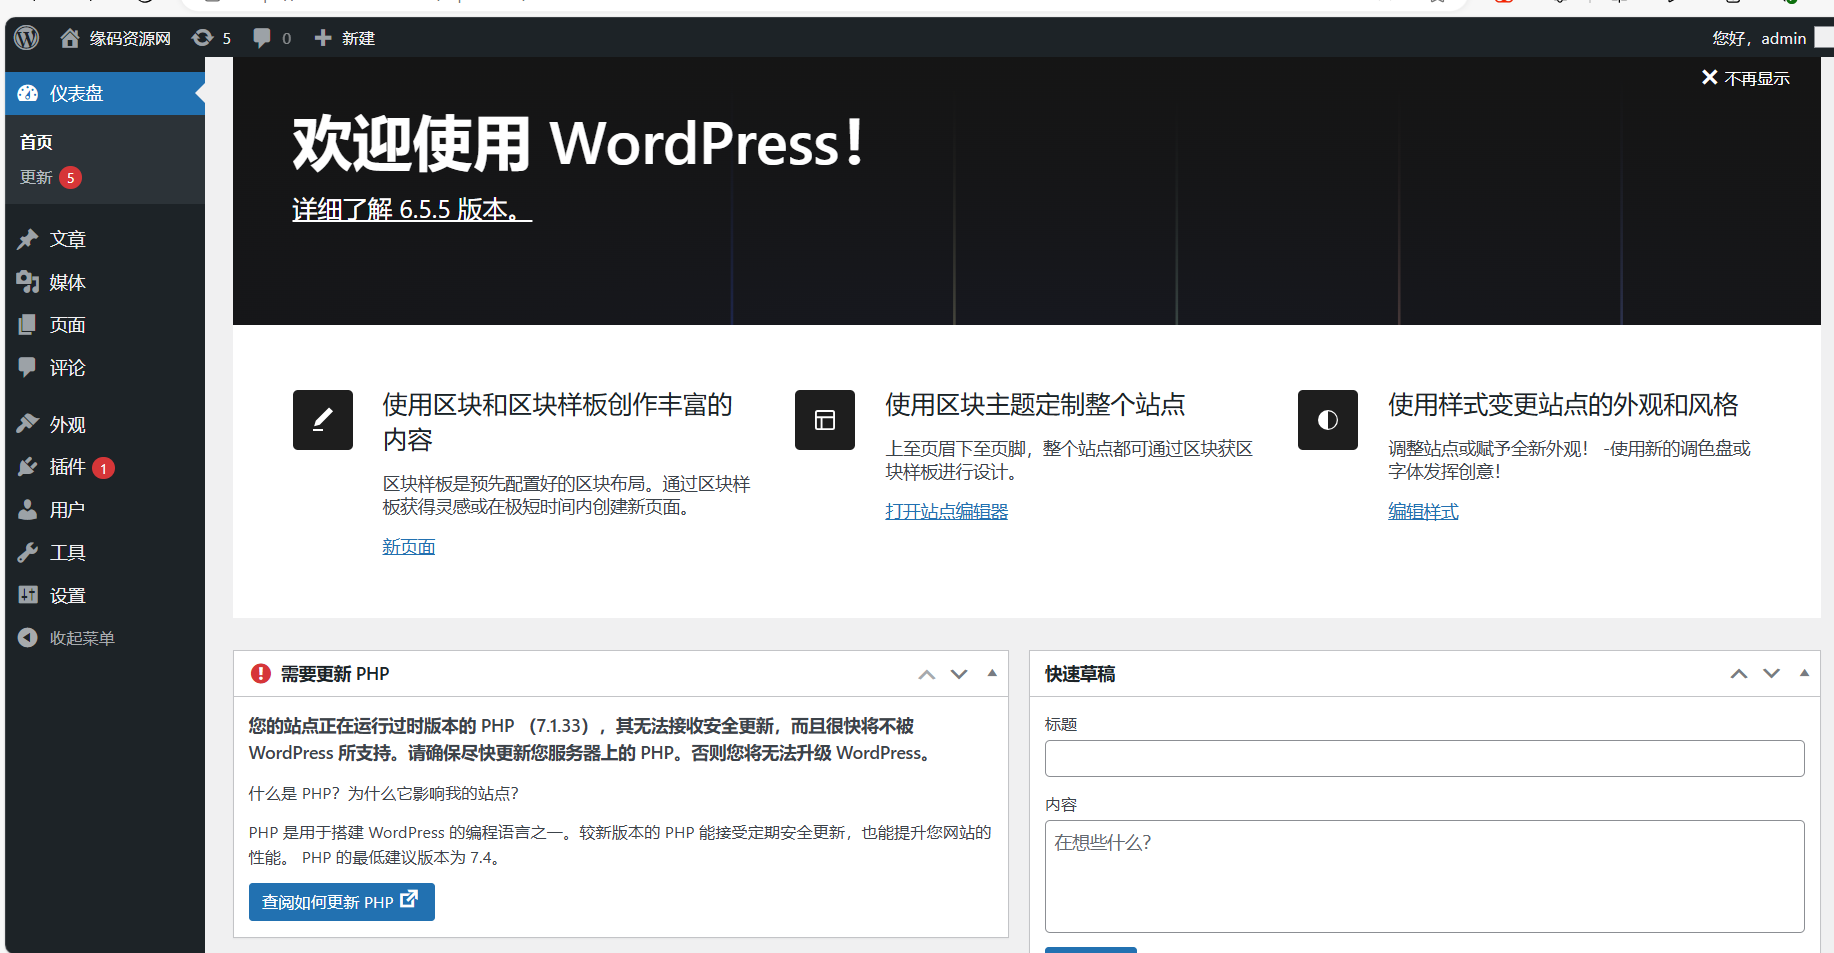Open 详细了解 6.5.5 版本 link
Screen dimensions: 1834x953
click(412, 209)
